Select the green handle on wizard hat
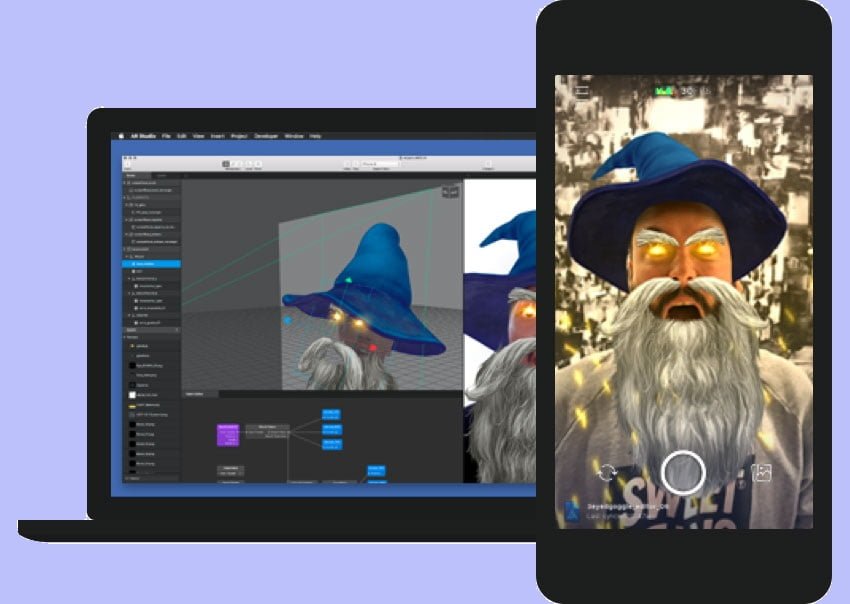Viewport: 850px width, 604px height. coord(349,281)
